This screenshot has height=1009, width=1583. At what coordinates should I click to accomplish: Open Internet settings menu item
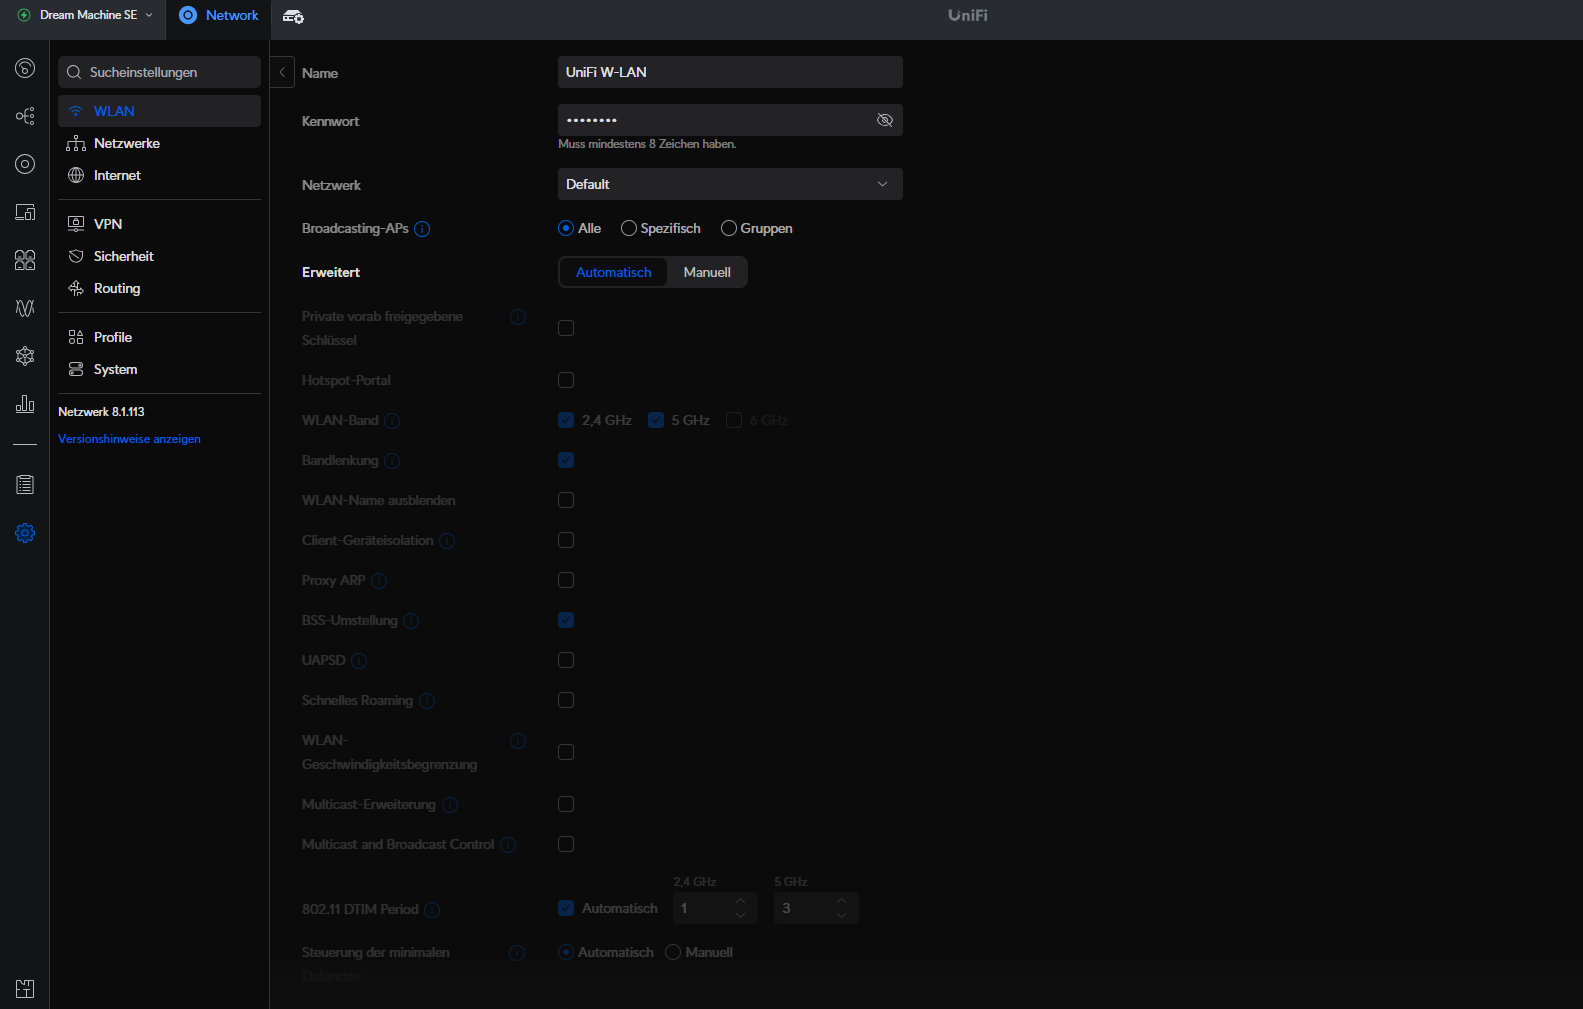[x=159, y=175]
